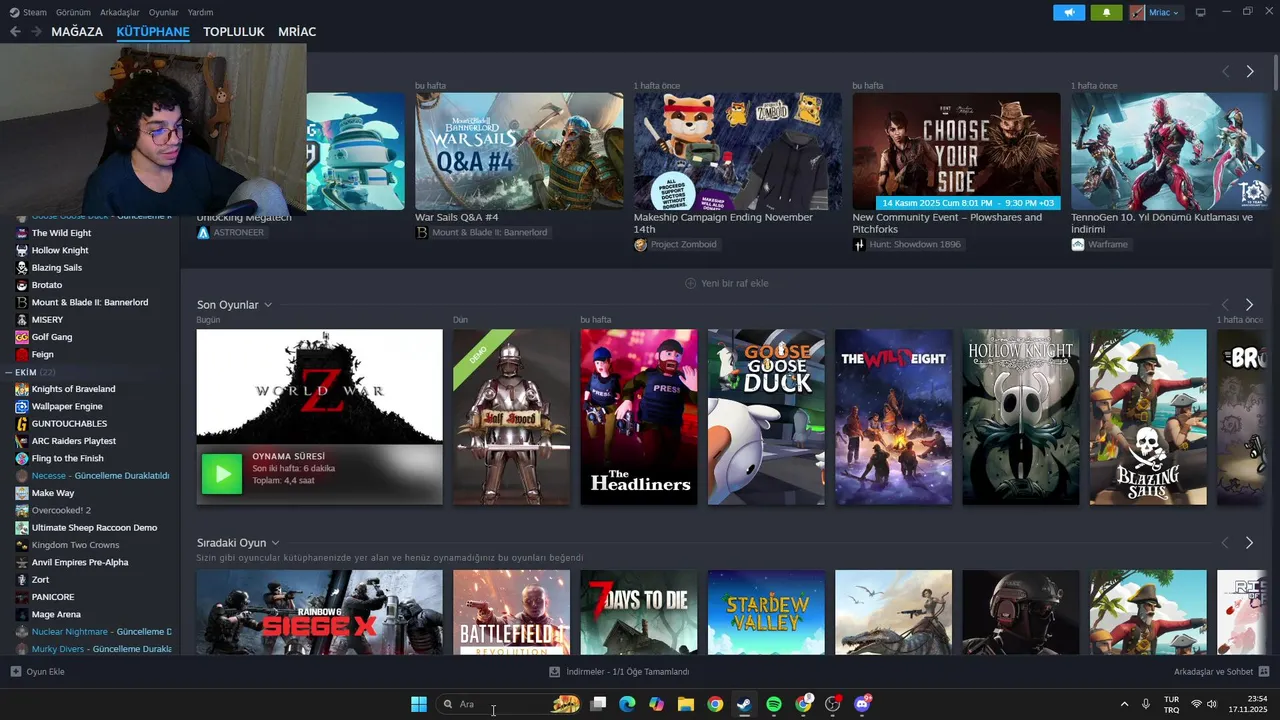This screenshot has width=1280, height=720.
Task: Enter Big Picture mode via monitor icon
Action: (1201, 12)
